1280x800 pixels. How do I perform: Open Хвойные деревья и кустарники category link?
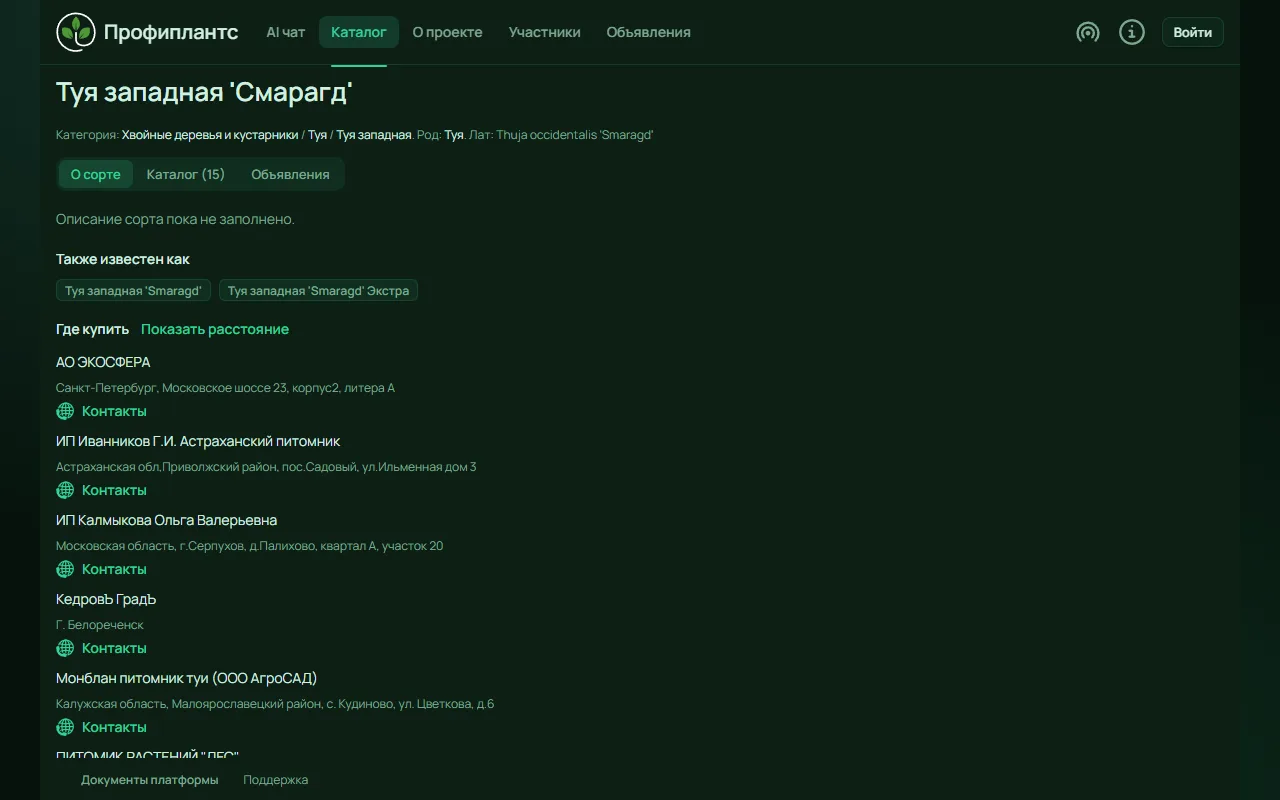click(210, 134)
